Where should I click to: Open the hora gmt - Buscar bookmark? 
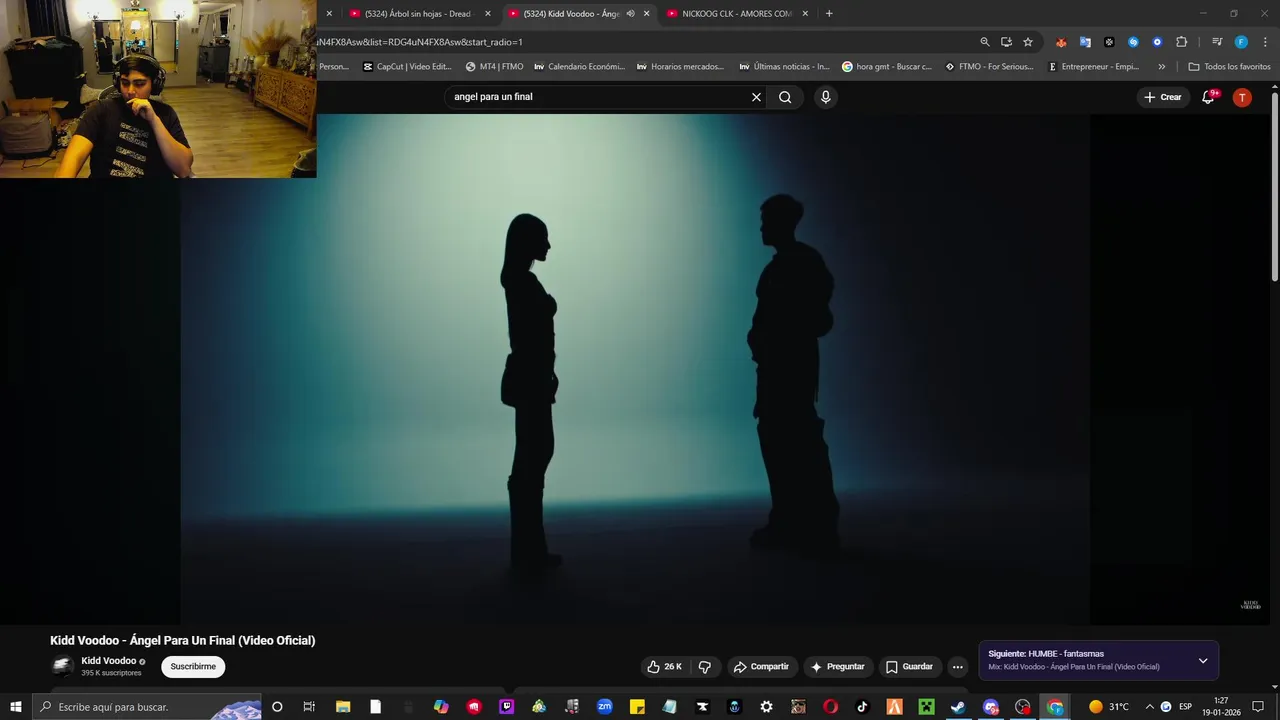point(887,67)
